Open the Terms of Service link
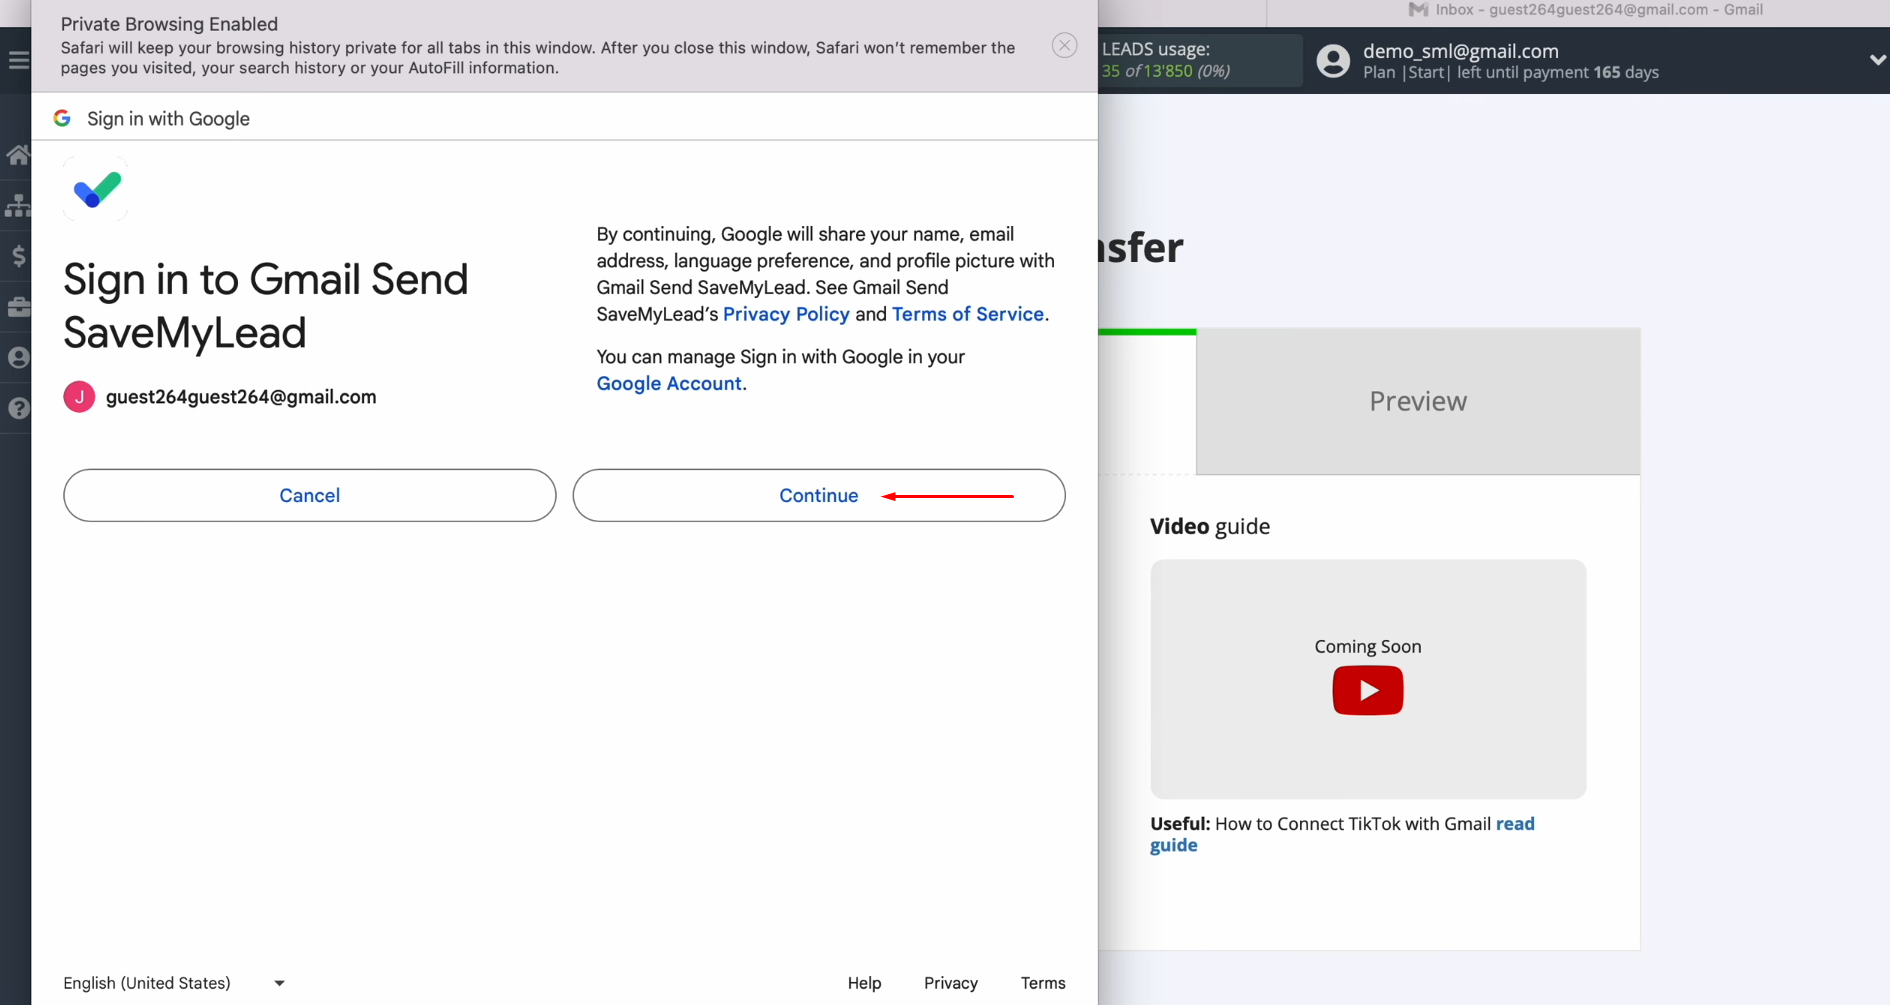The image size is (1890, 1005). point(968,314)
